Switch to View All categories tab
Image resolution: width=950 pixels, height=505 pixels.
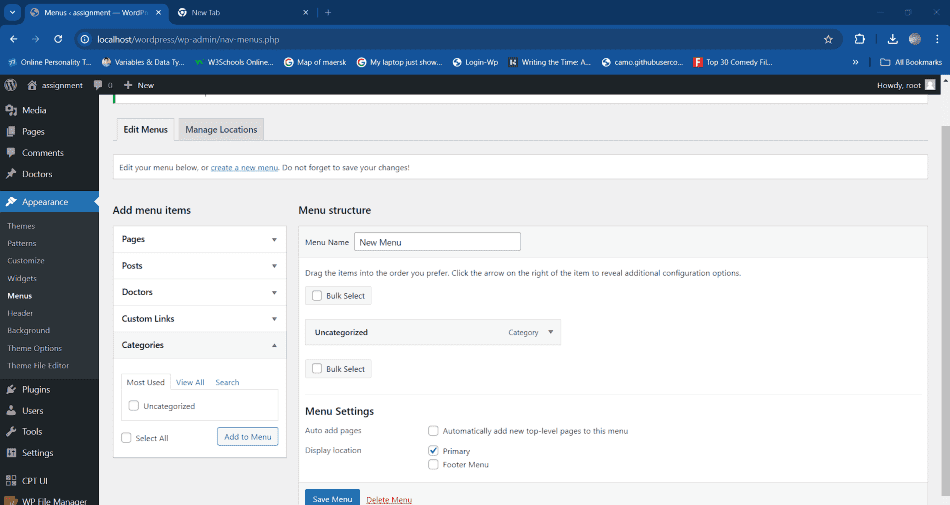[x=190, y=382]
